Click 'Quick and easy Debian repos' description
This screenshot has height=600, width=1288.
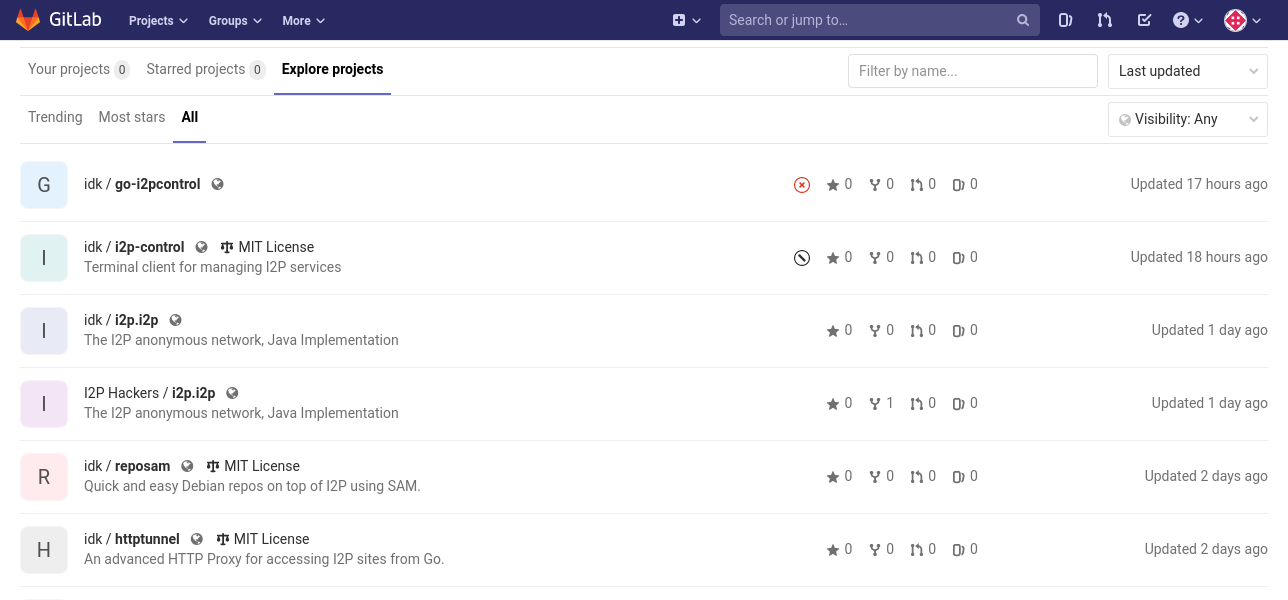pyautogui.click(x=252, y=486)
